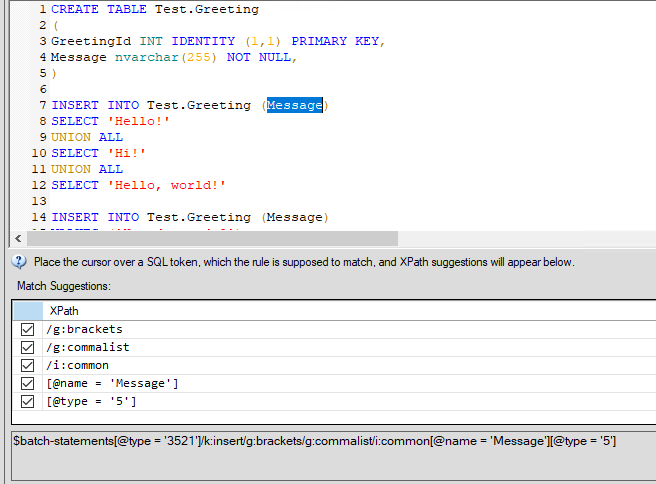Screen dimensions: 656x484
Task: Click the /i:common row text
Action: coord(77,365)
